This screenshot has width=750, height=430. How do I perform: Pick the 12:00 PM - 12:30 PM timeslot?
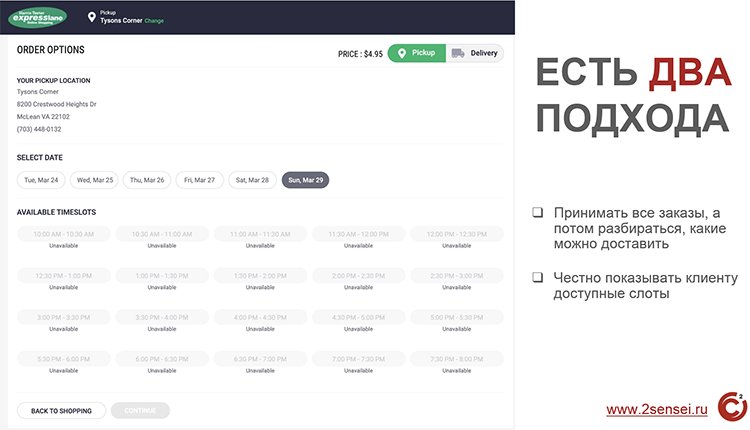pos(457,234)
